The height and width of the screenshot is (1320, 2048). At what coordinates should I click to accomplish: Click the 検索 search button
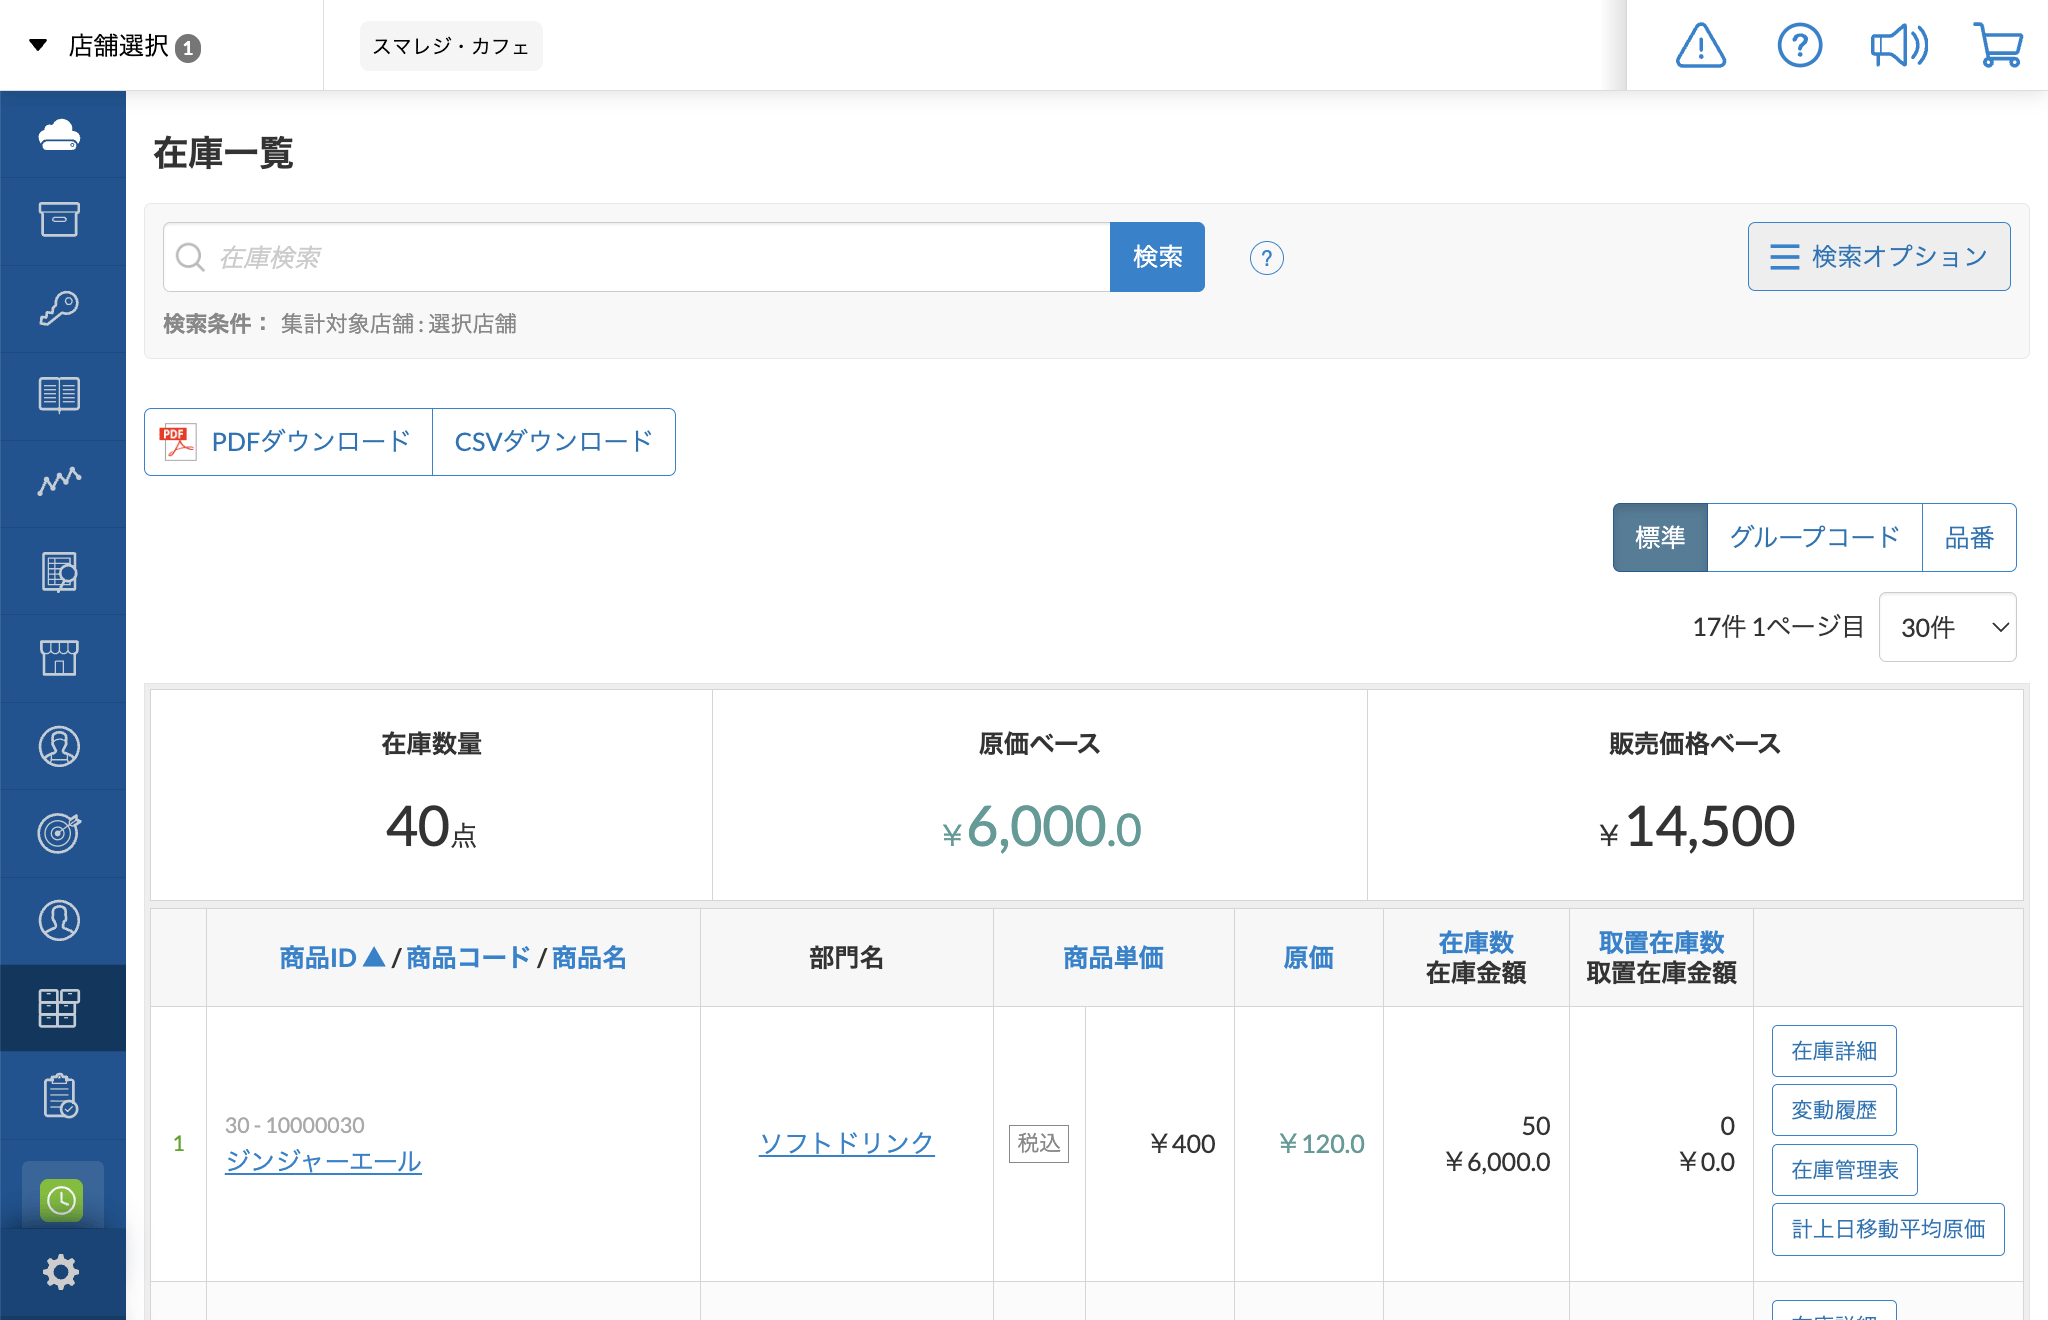click(1157, 257)
